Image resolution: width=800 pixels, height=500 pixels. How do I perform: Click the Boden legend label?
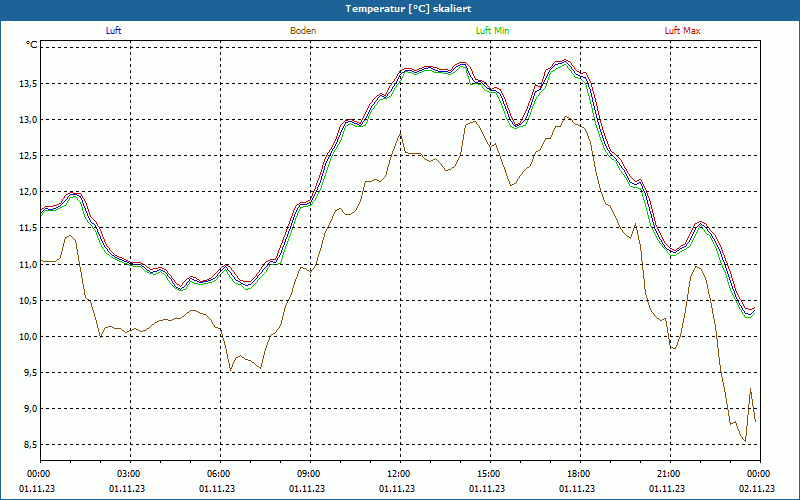(x=303, y=31)
